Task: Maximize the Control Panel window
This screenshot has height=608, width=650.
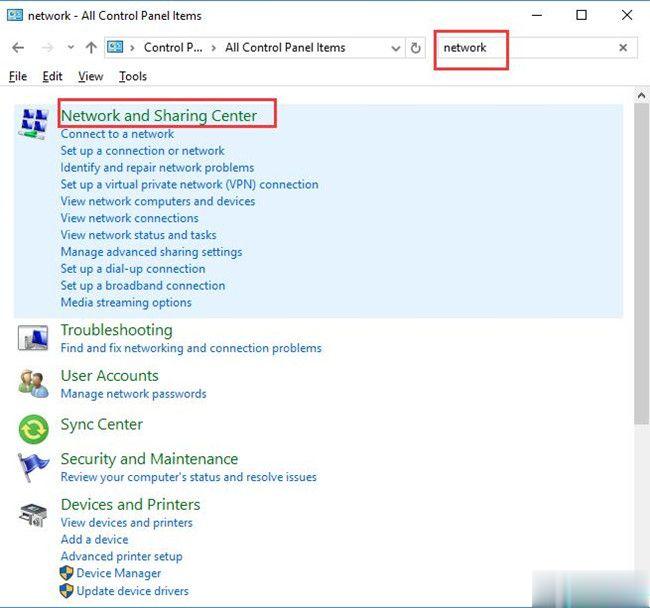Action: click(582, 15)
